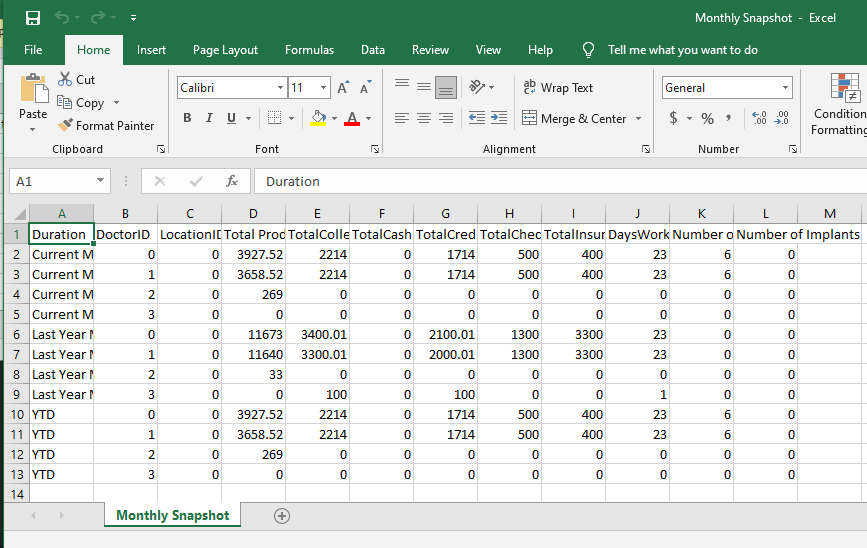The height and width of the screenshot is (548, 867).
Task: Apply the yellow fill color swatch
Action: click(318, 118)
